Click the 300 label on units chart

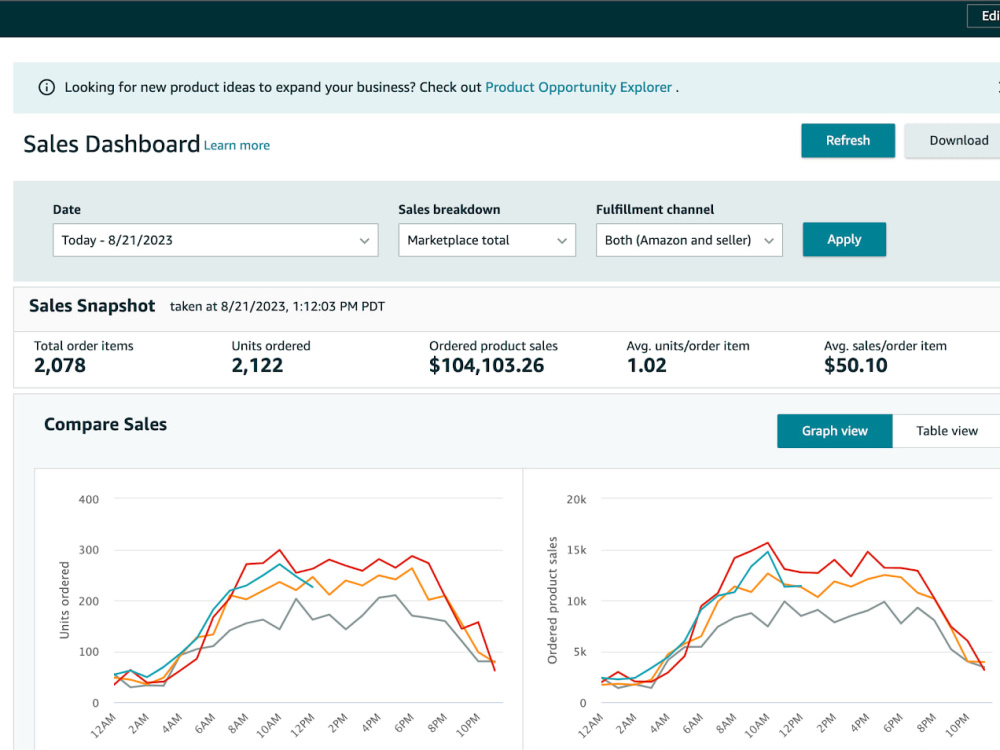[89, 550]
